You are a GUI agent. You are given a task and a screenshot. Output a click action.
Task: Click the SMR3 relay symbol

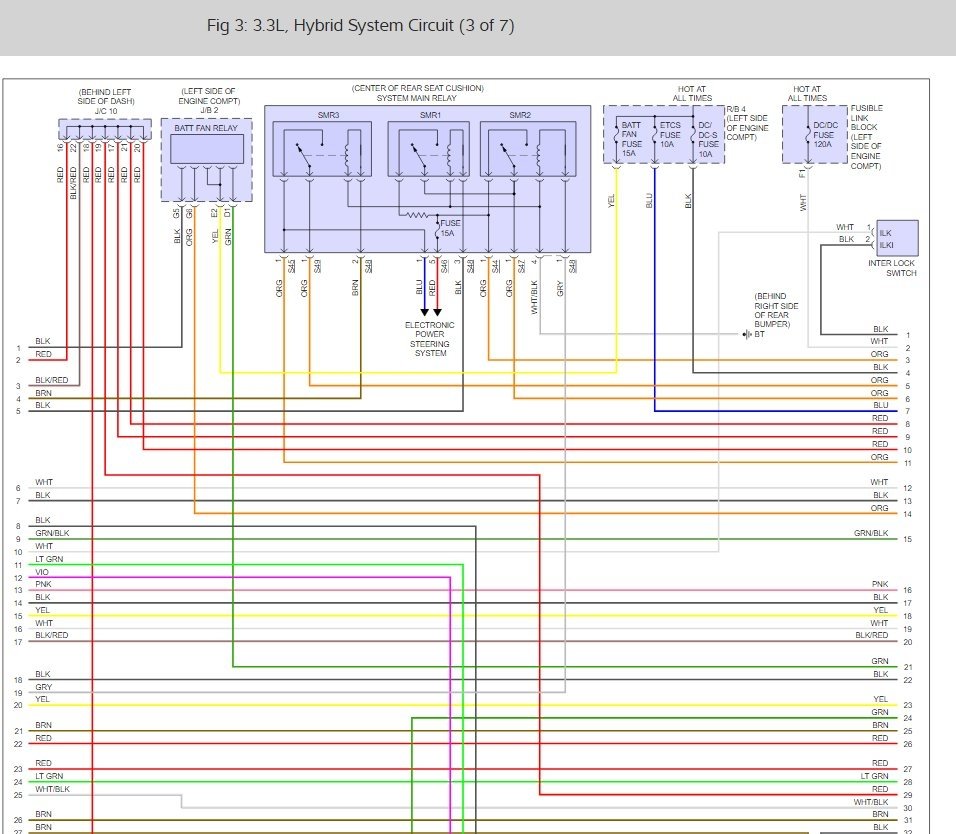[324, 150]
